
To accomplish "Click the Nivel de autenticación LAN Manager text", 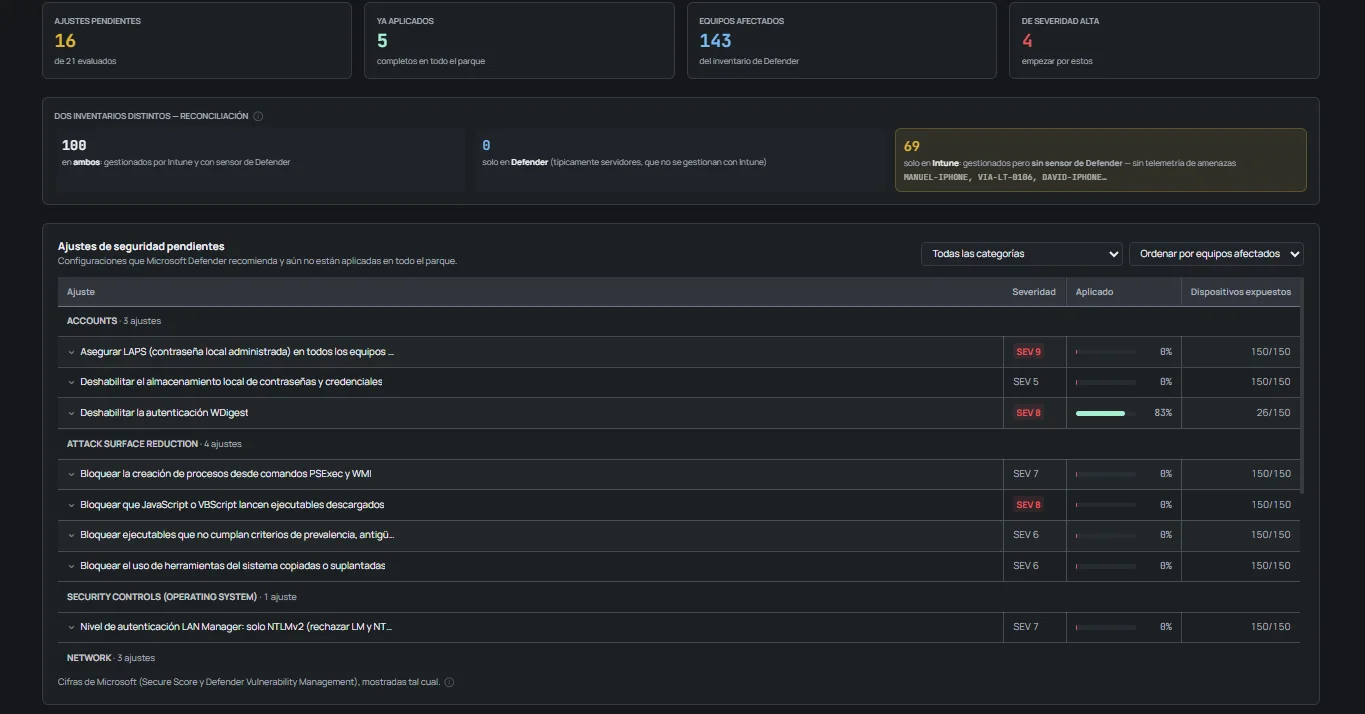I will point(236,627).
